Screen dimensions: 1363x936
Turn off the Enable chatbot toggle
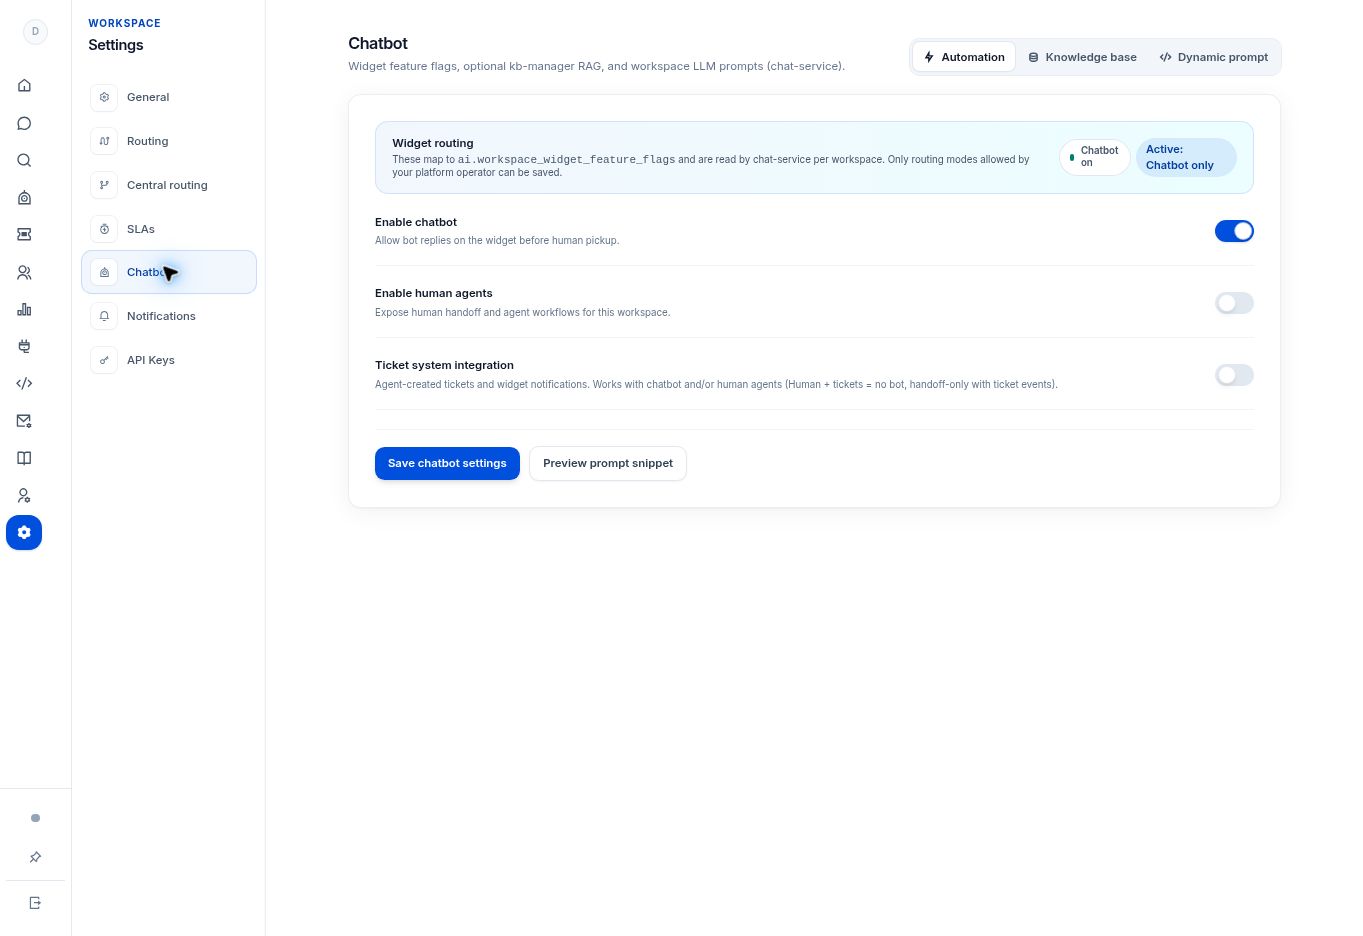[1234, 231]
